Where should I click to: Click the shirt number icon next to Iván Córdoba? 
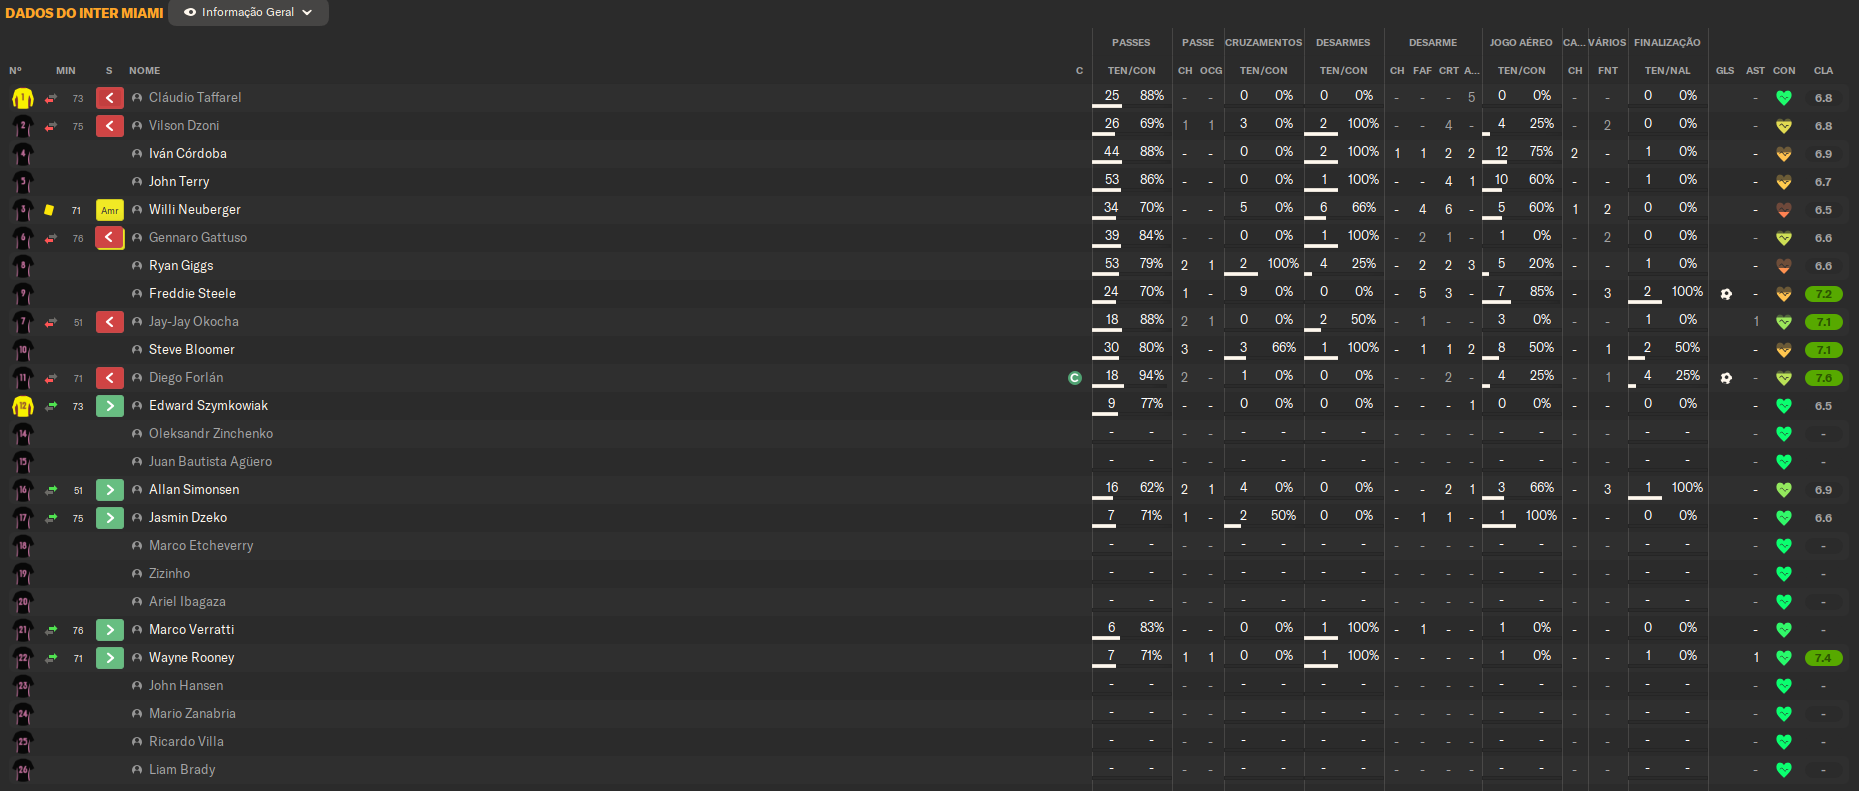tap(23, 154)
